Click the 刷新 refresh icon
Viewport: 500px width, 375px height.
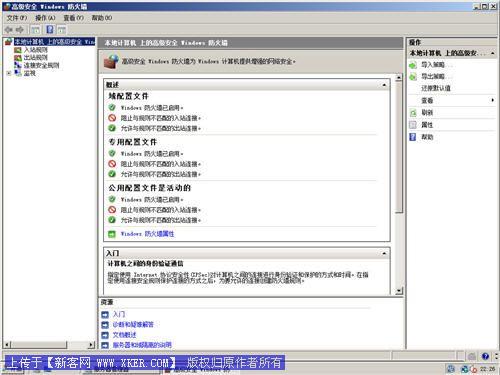(413, 113)
